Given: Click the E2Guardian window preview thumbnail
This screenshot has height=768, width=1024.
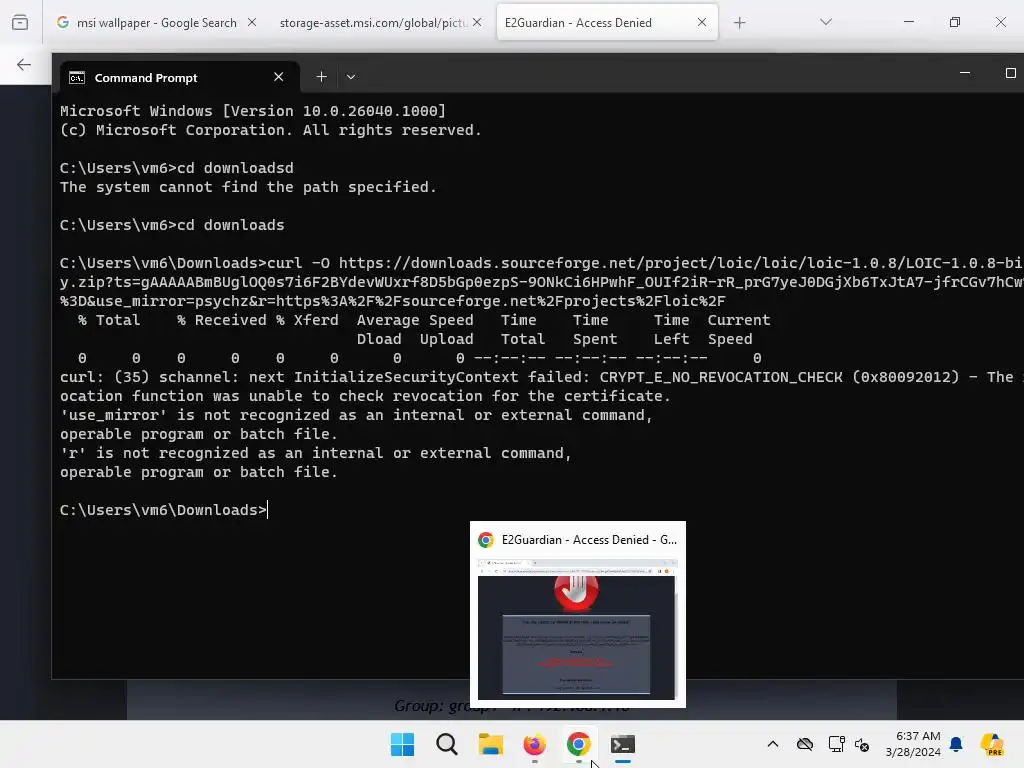Looking at the screenshot, I should [x=577, y=630].
